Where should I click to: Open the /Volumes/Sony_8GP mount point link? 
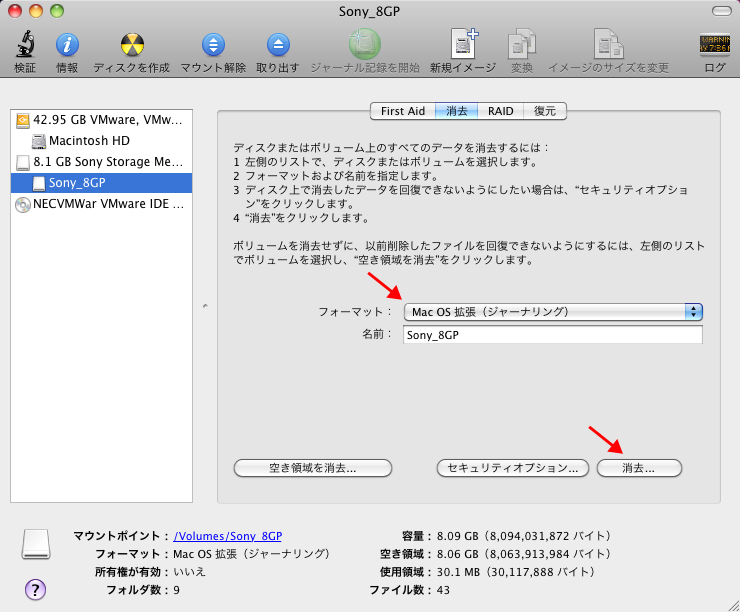(x=227, y=536)
